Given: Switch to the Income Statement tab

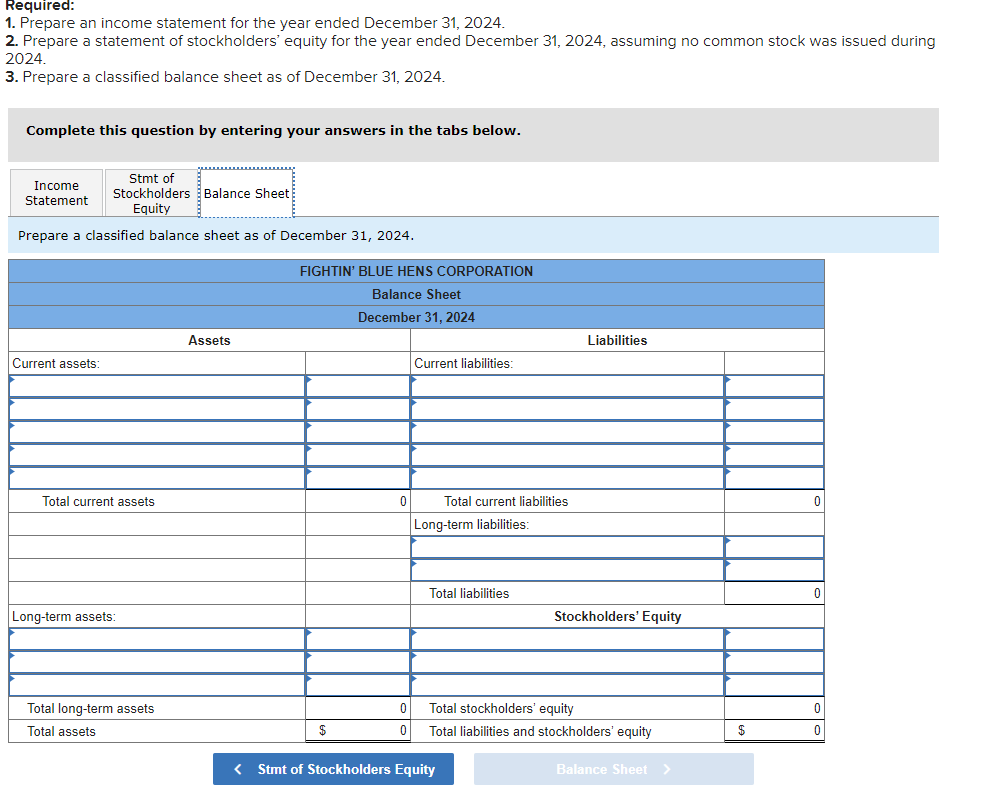Looking at the screenshot, I should [55, 192].
